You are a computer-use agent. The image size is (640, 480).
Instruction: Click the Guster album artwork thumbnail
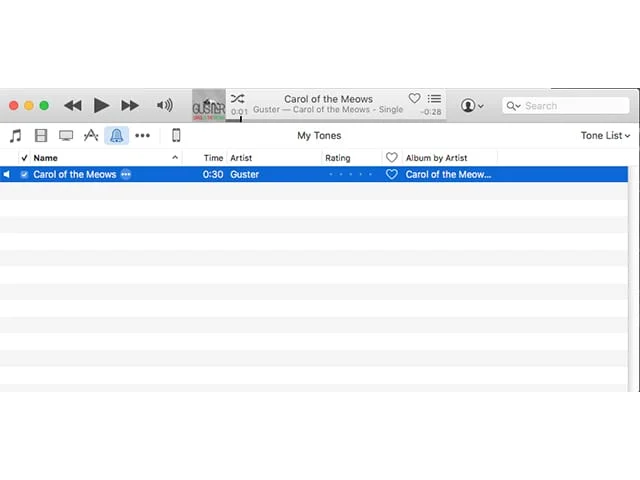click(209, 105)
